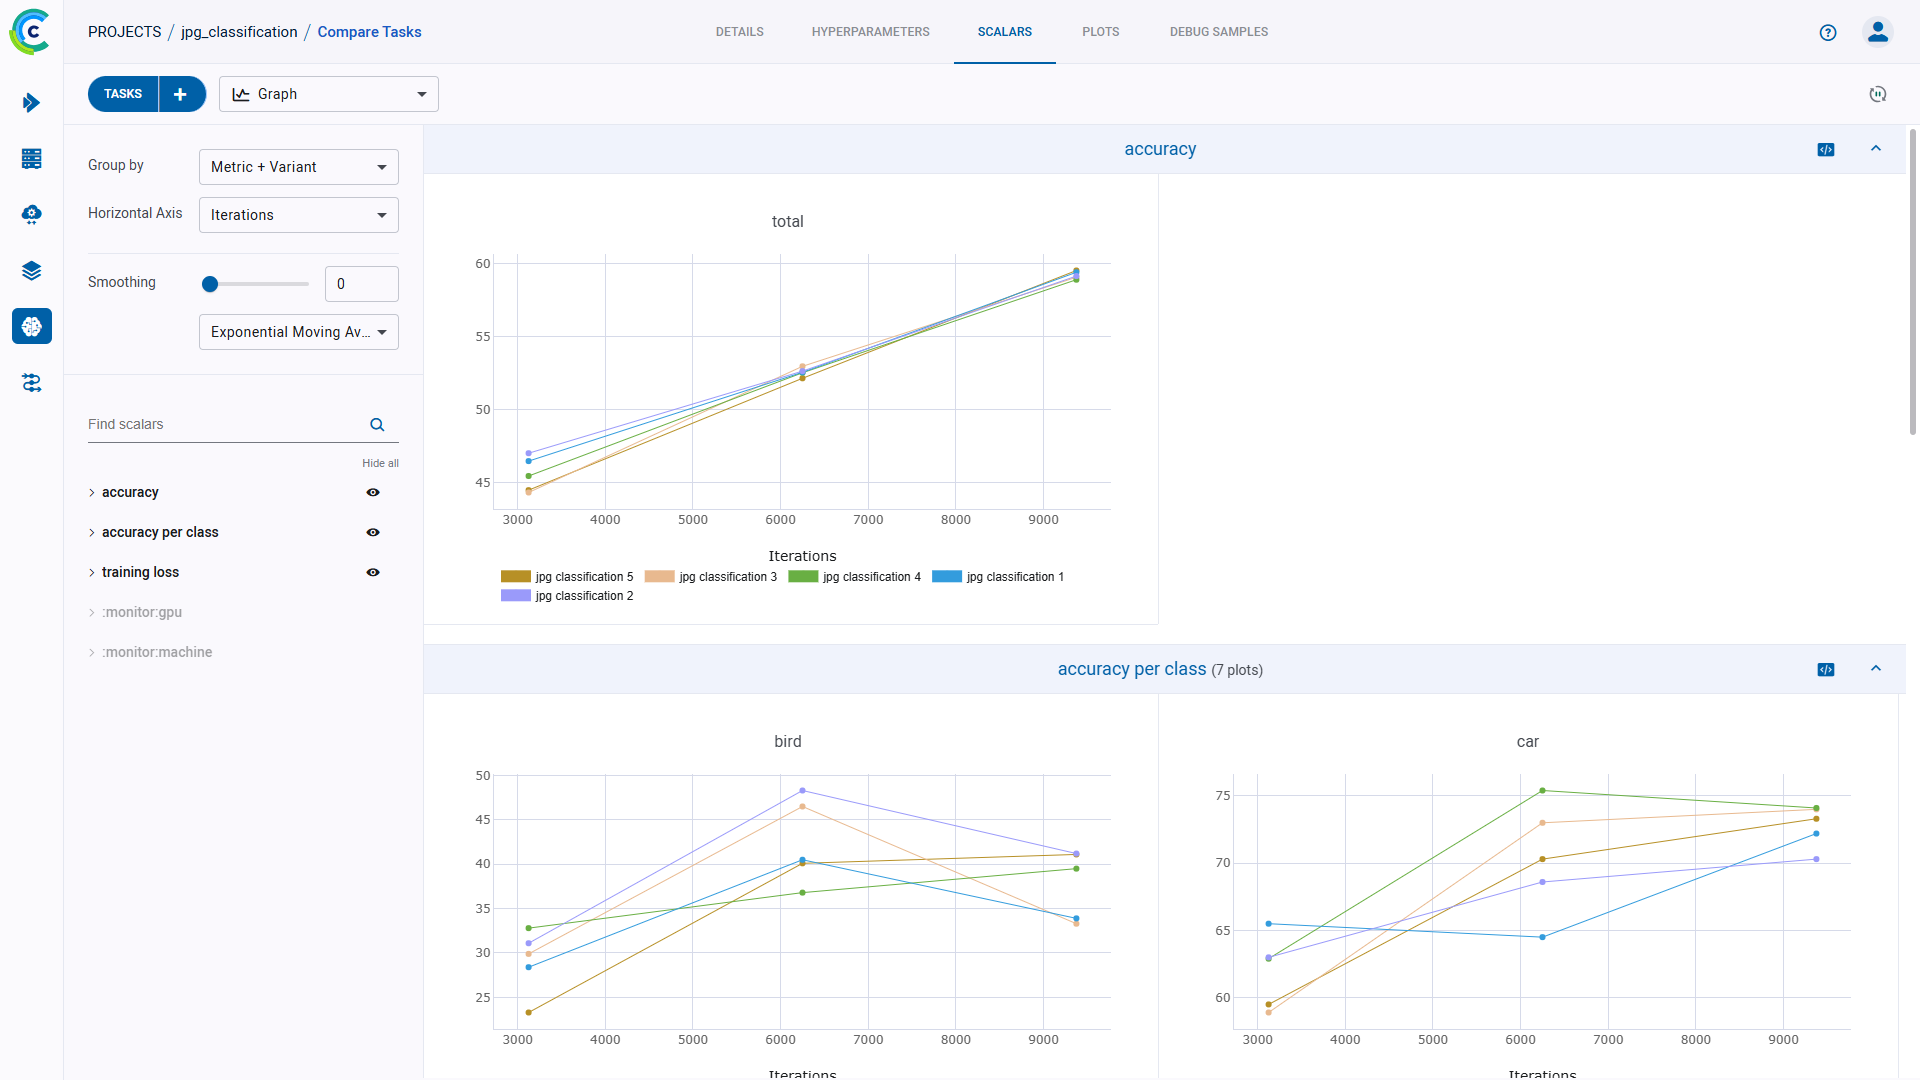Click the TASKS button
Image resolution: width=1920 pixels, height=1080 pixels.
pos(121,94)
